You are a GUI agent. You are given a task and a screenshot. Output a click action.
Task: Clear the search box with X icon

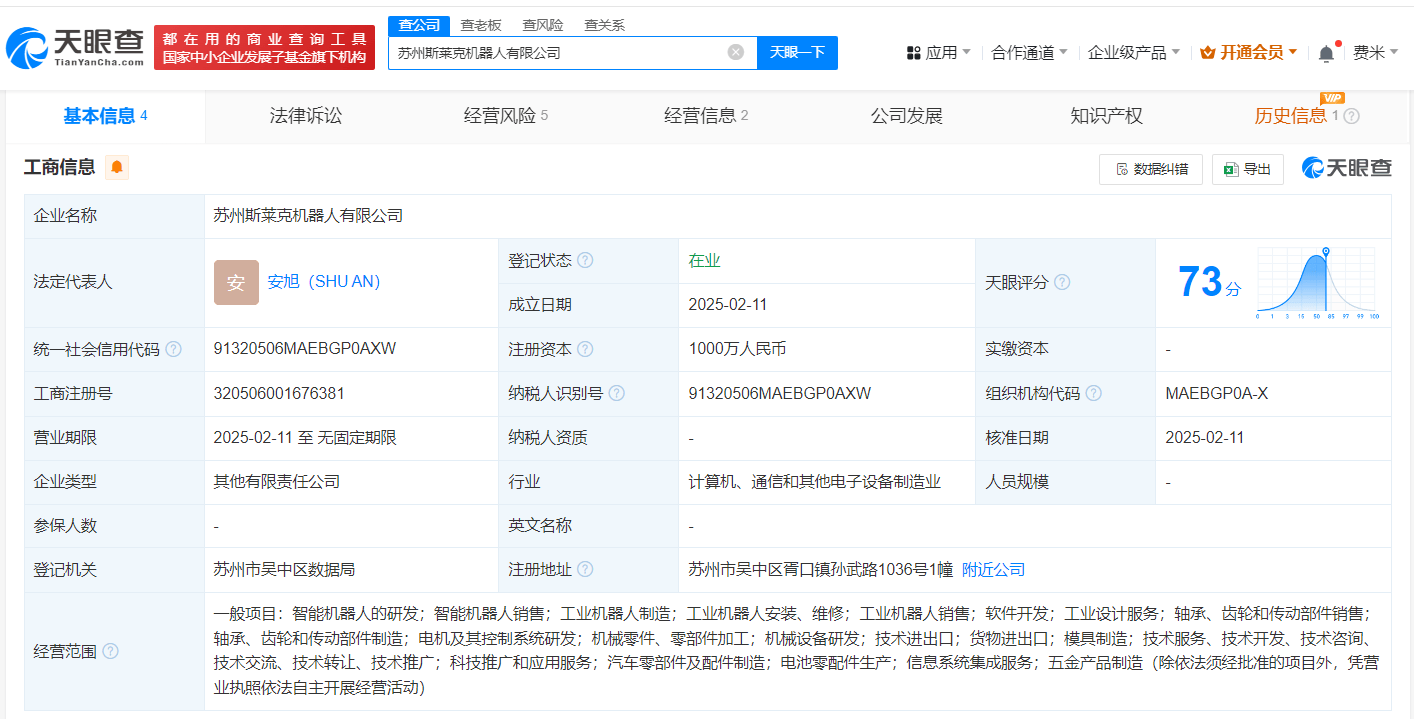[x=736, y=52]
